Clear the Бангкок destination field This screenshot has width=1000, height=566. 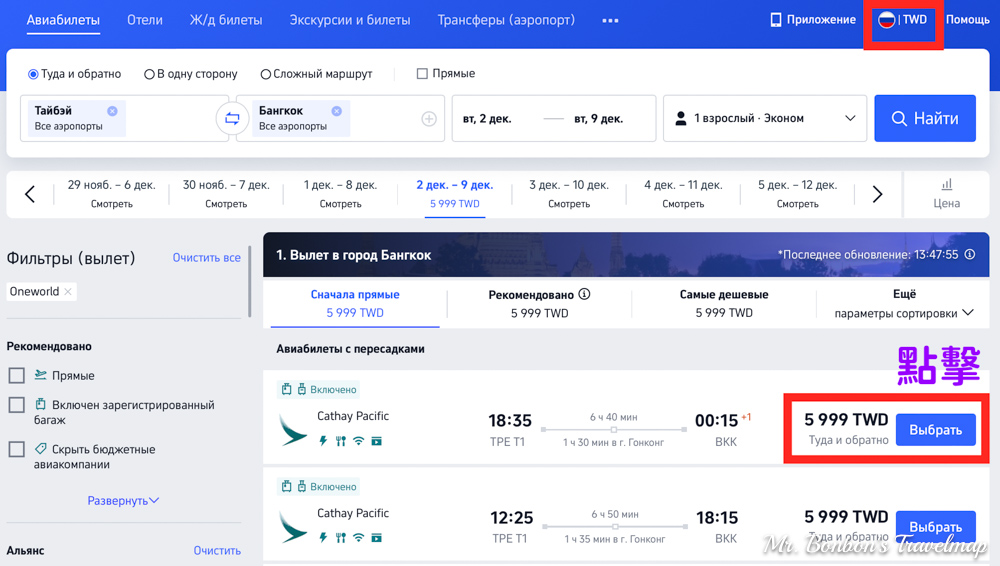coord(337,111)
